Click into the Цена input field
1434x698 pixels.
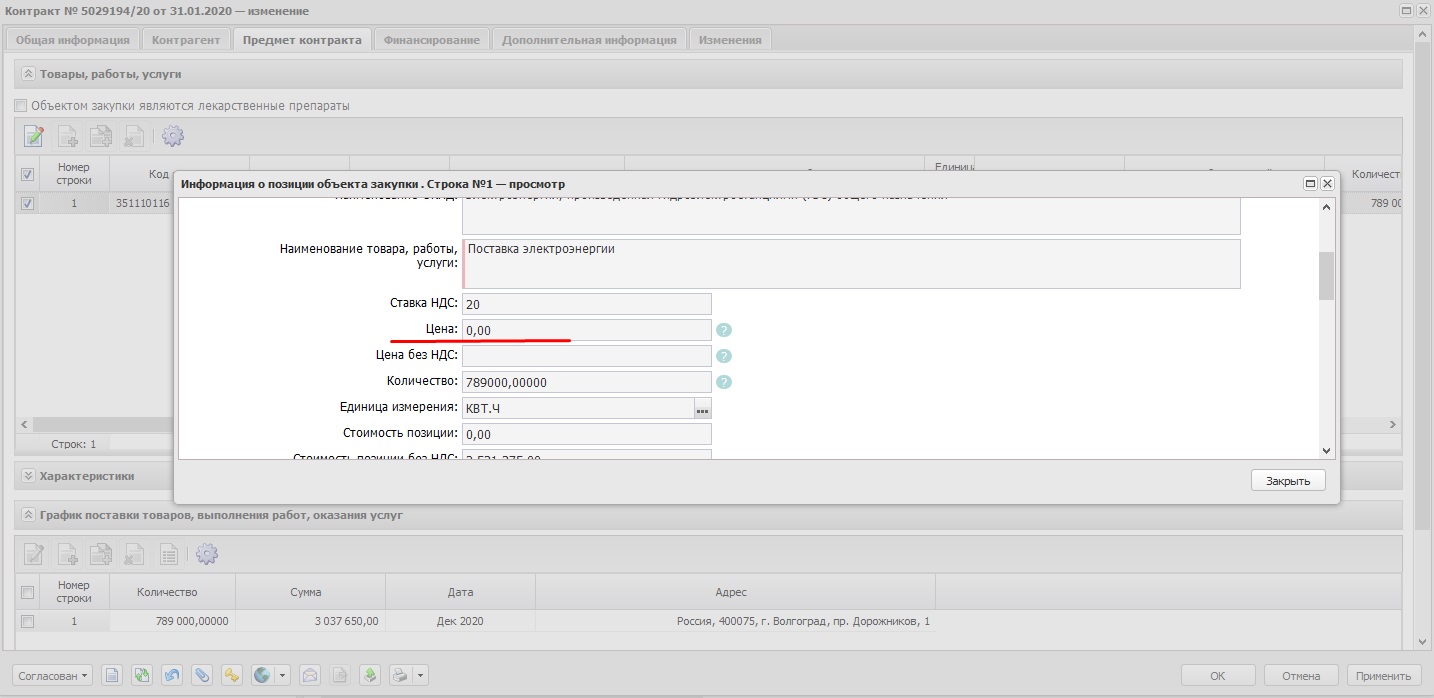[586, 330]
